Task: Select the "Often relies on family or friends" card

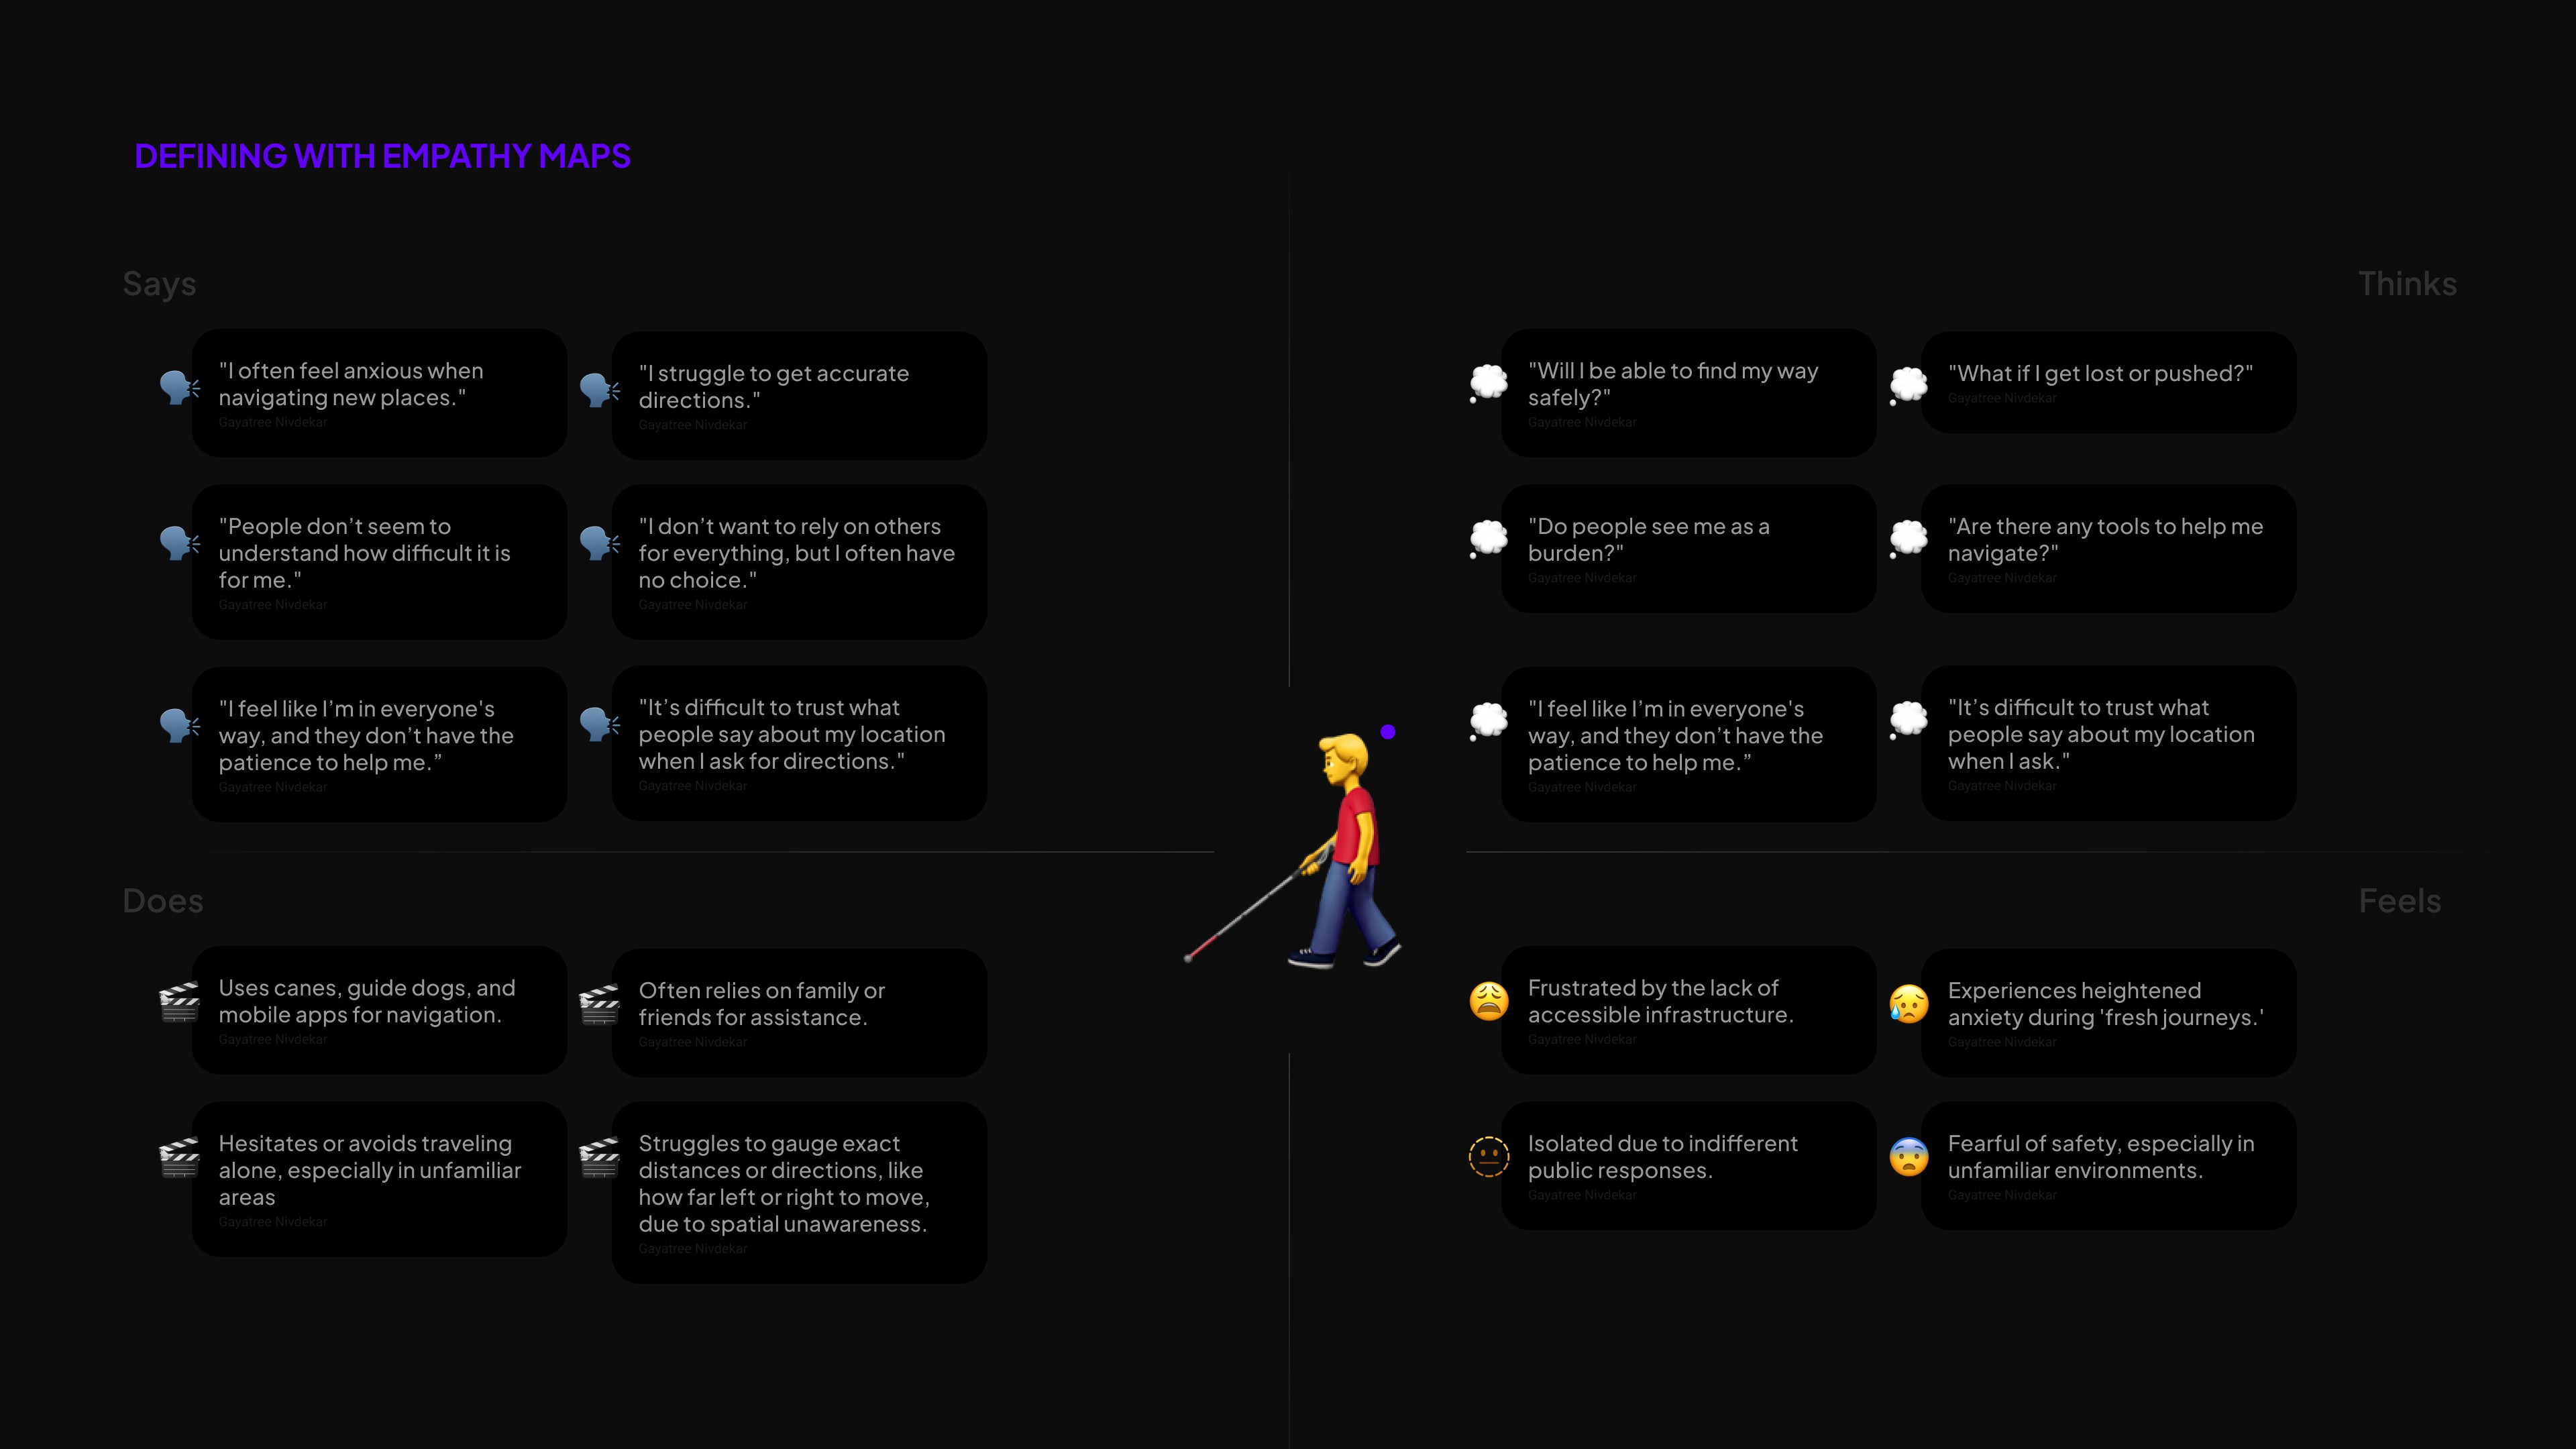Action: point(799,1012)
